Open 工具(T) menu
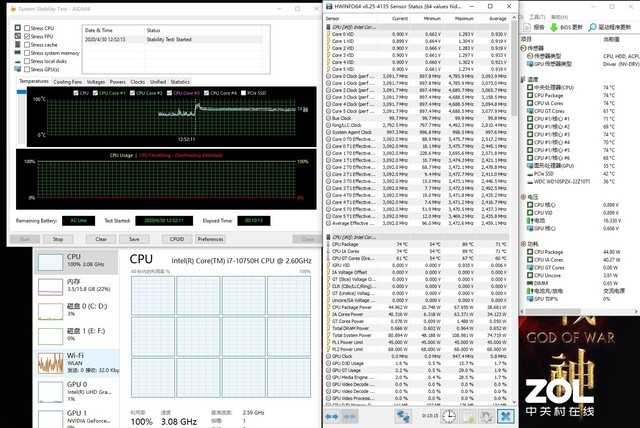640x428 pixels. point(537,17)
